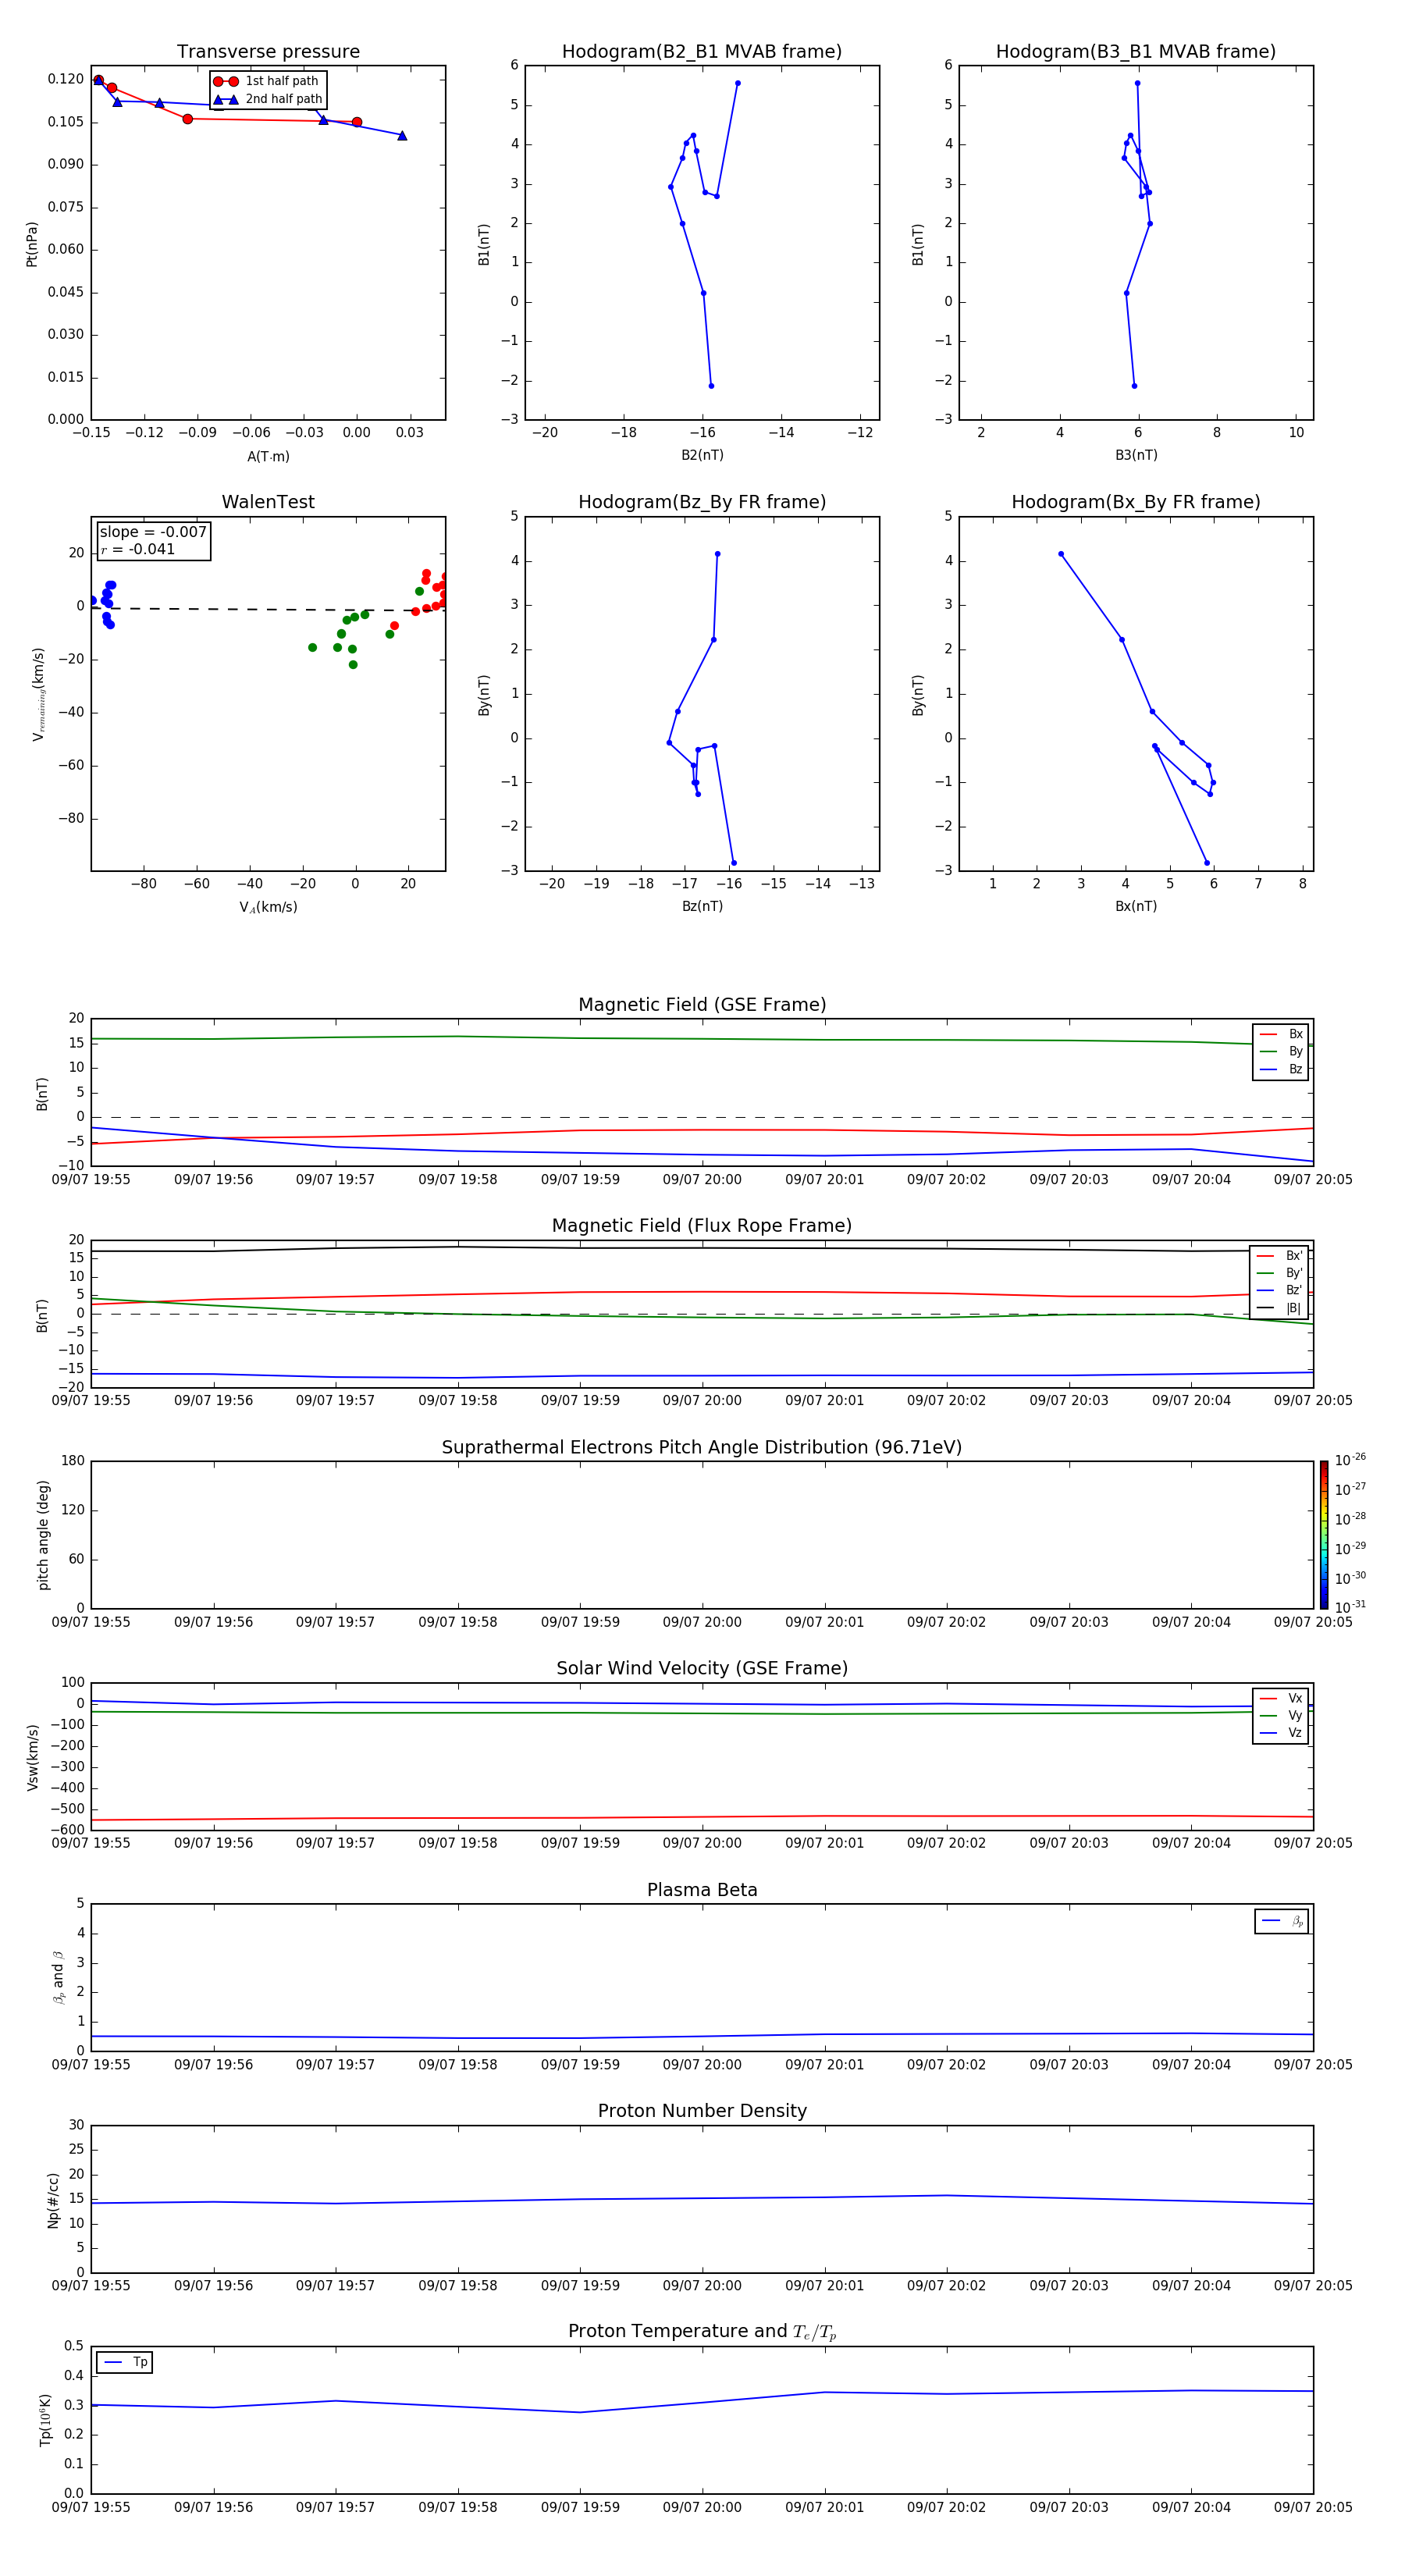This screenshot has width=1405, height=2576.
Task: Click the rightmost blue triangle in Transverse pressure
Action: pyautogui.click(x=402, y=135)
